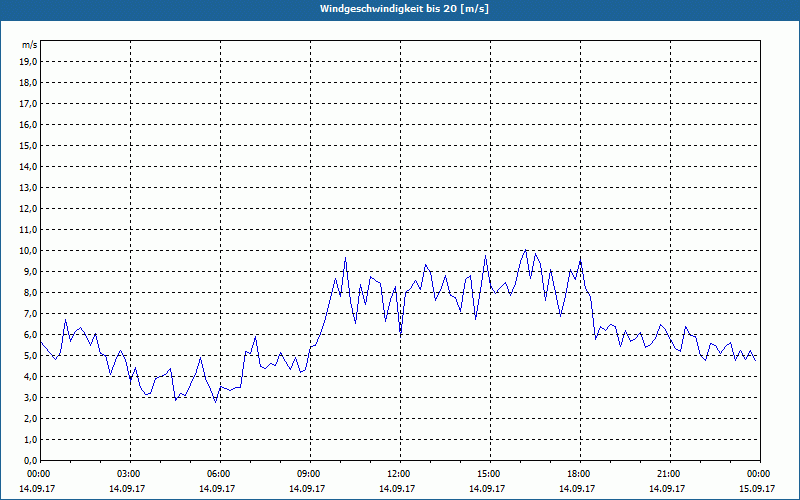The height and width of the screenshot is (500, 800).
Task: Select the 15,0 y-axis label
Action: [x=28, y=145]
